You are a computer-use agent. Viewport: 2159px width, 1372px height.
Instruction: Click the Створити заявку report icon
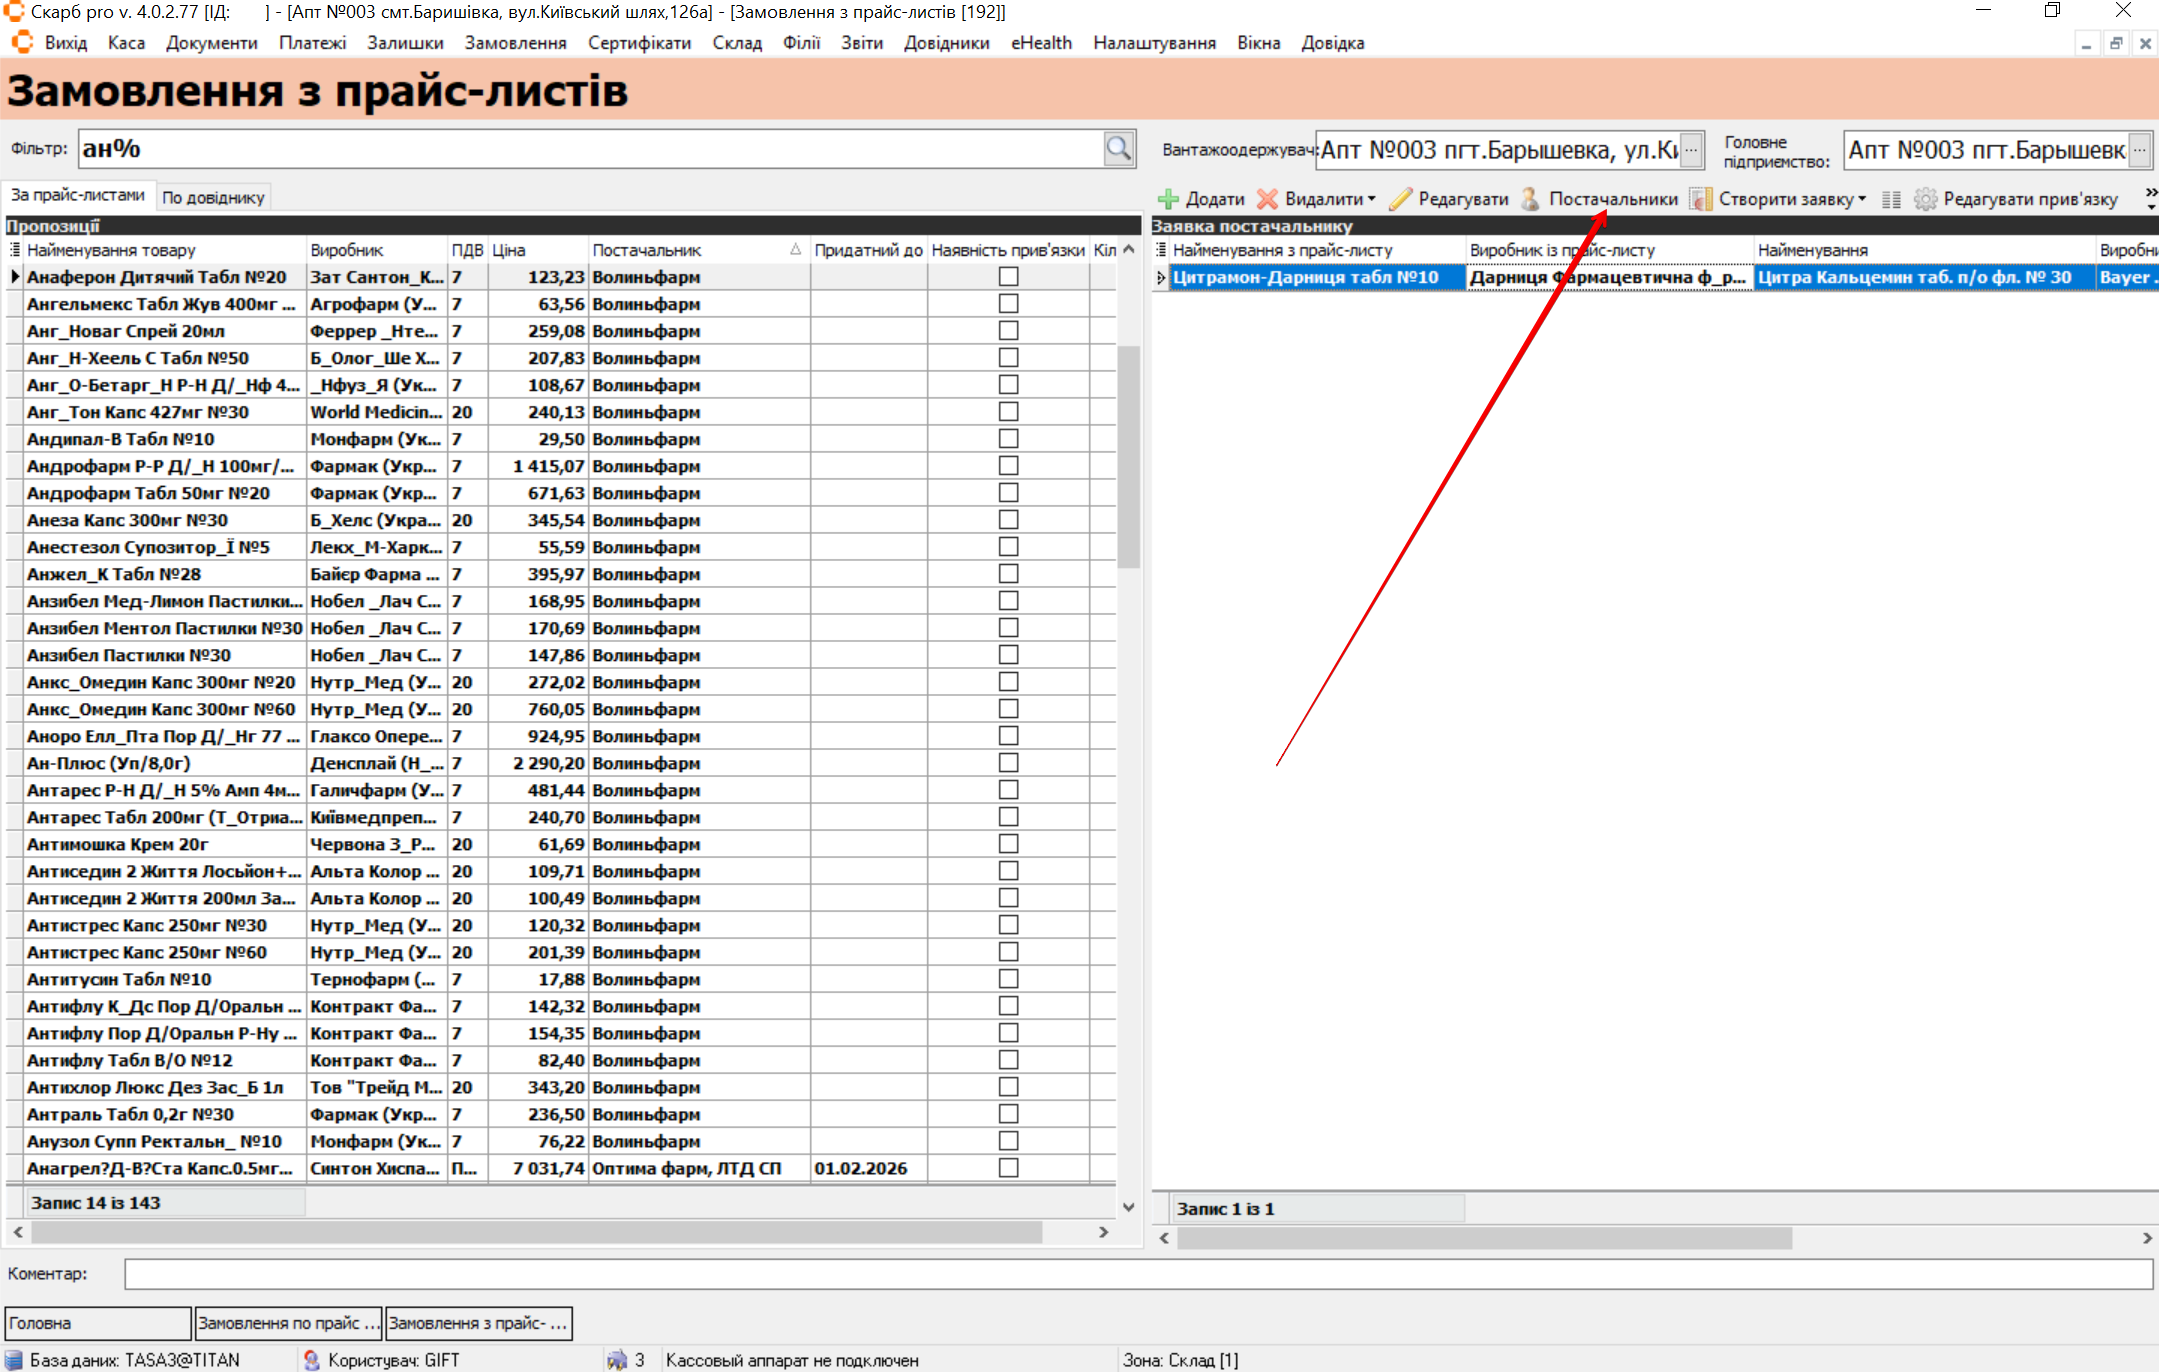pyautogui.click(x=1700, y=199)
